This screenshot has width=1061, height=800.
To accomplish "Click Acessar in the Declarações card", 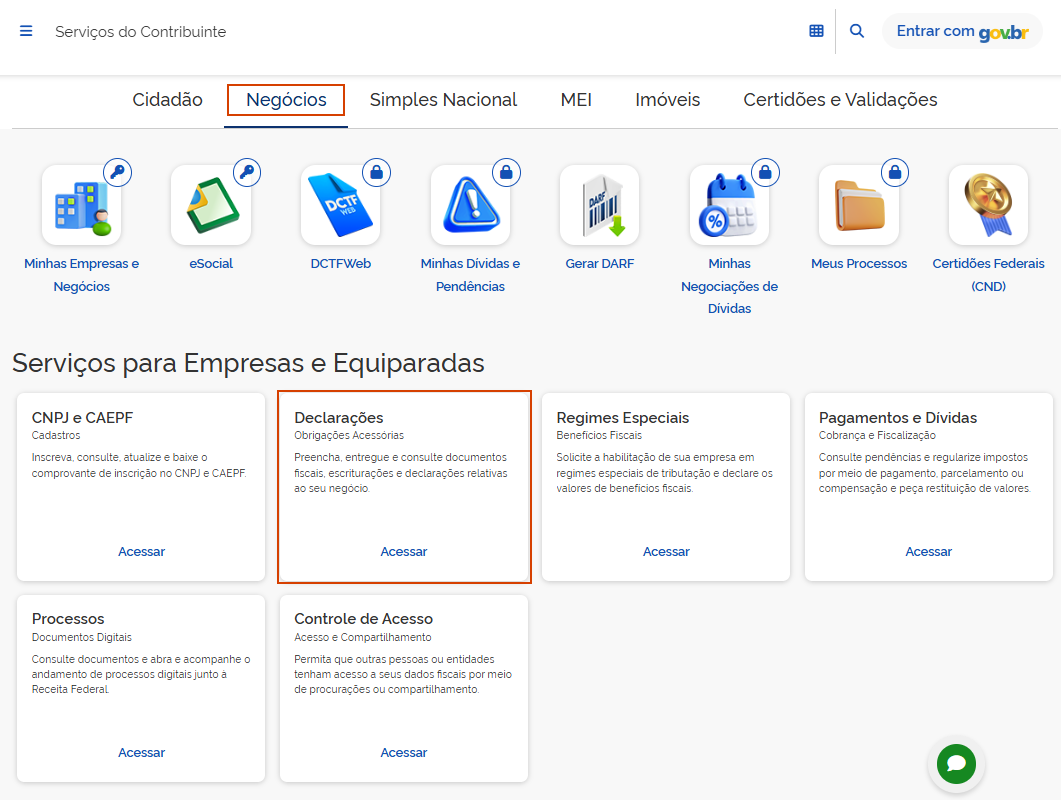I will (x=404, y=552).
